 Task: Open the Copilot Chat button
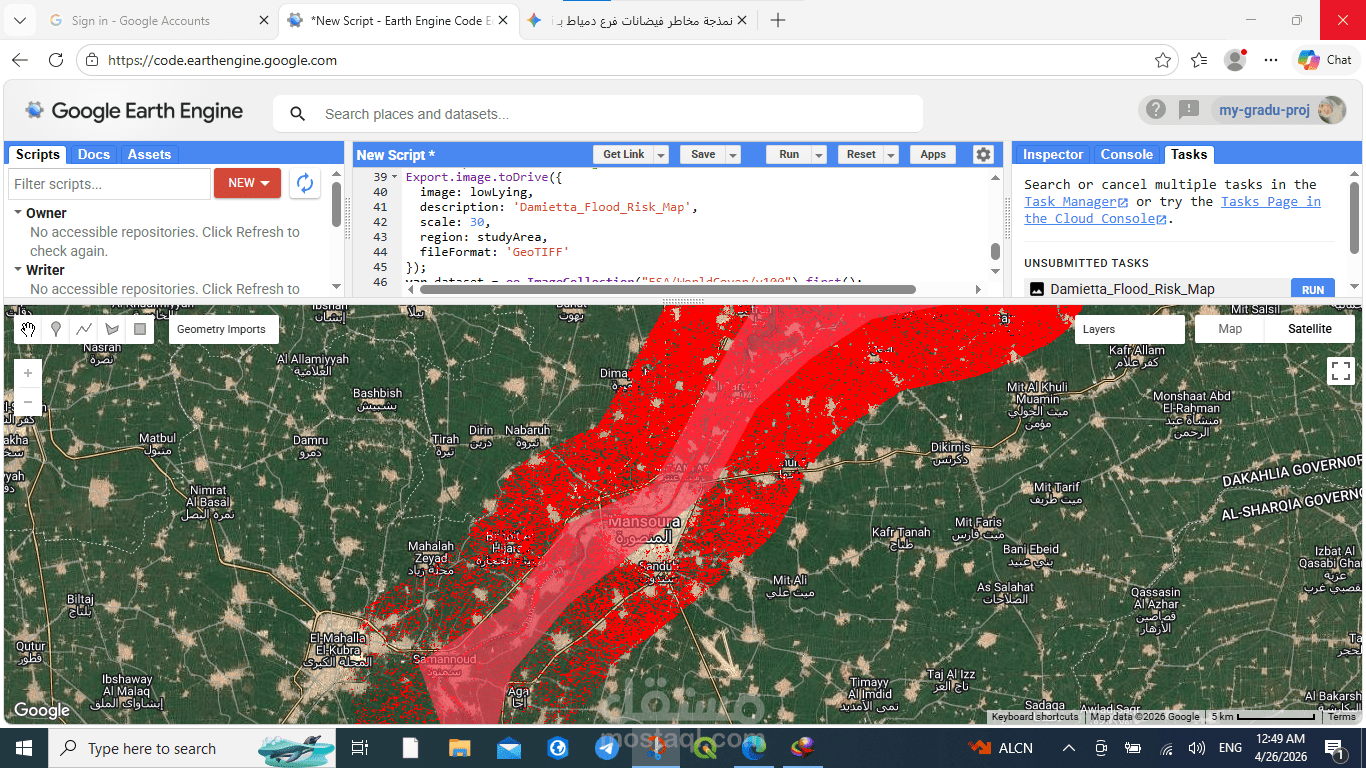click(x=1325, y=60)
